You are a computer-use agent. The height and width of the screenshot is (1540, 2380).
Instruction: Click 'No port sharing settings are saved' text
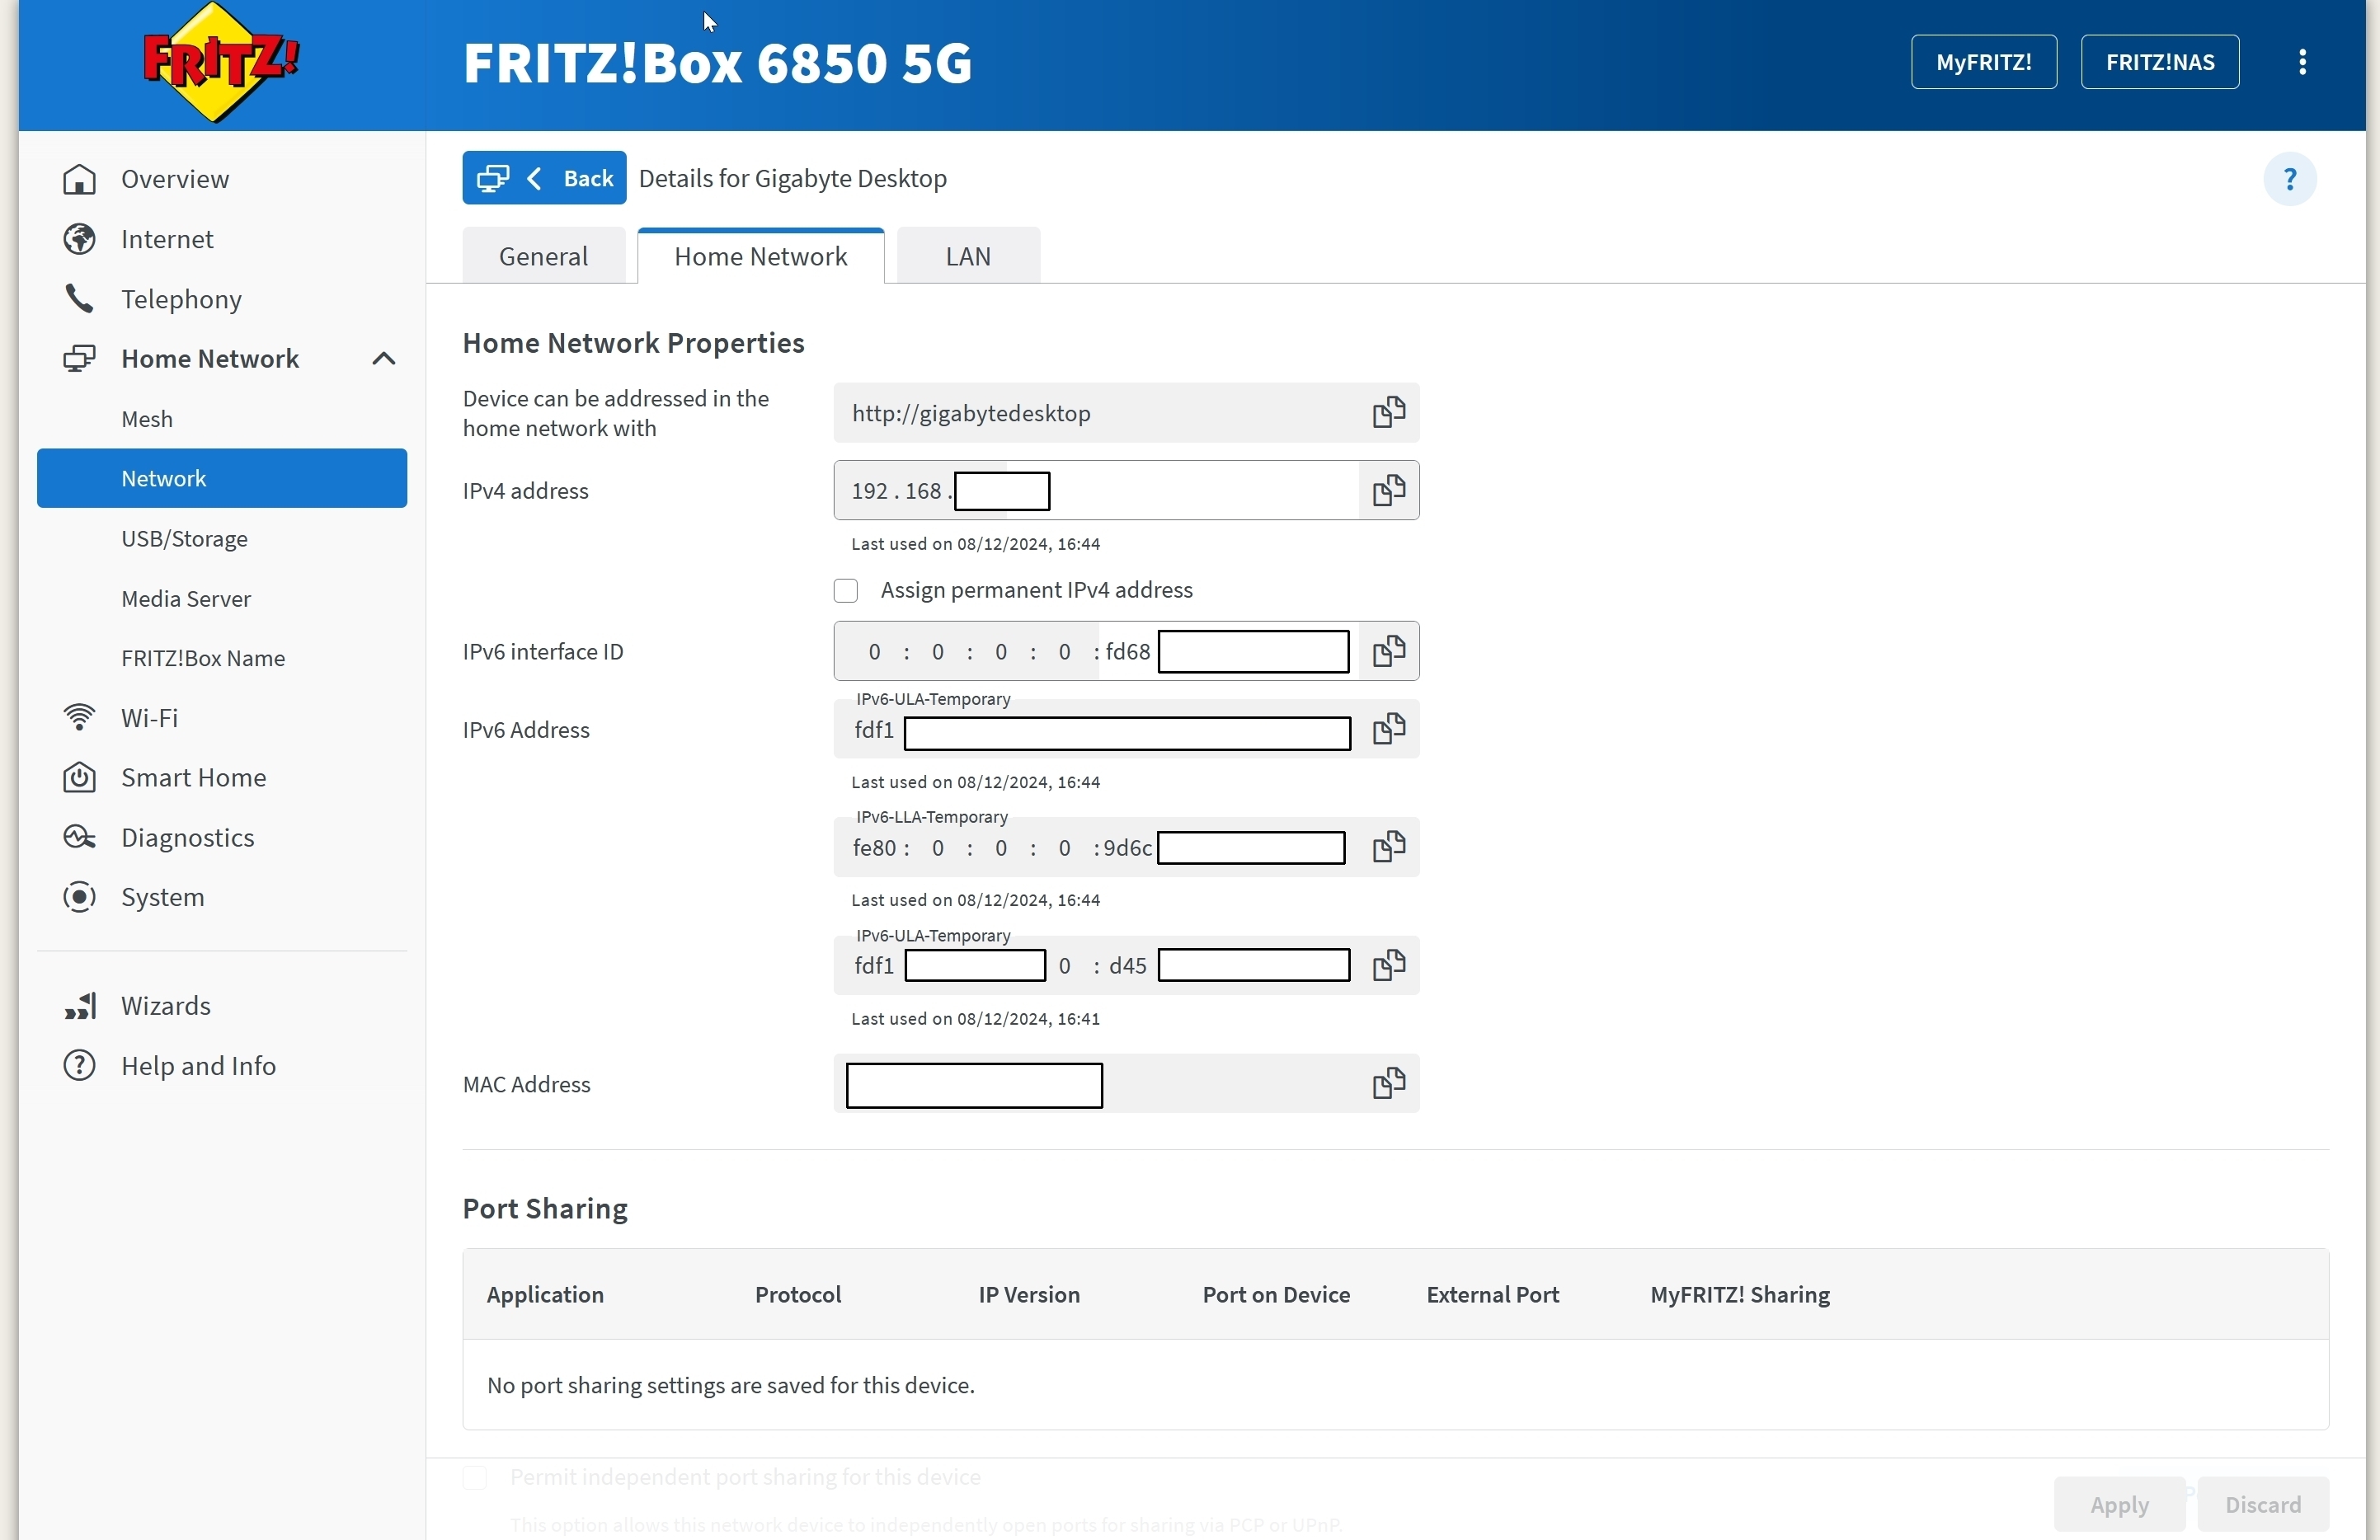pos(731,1386)
